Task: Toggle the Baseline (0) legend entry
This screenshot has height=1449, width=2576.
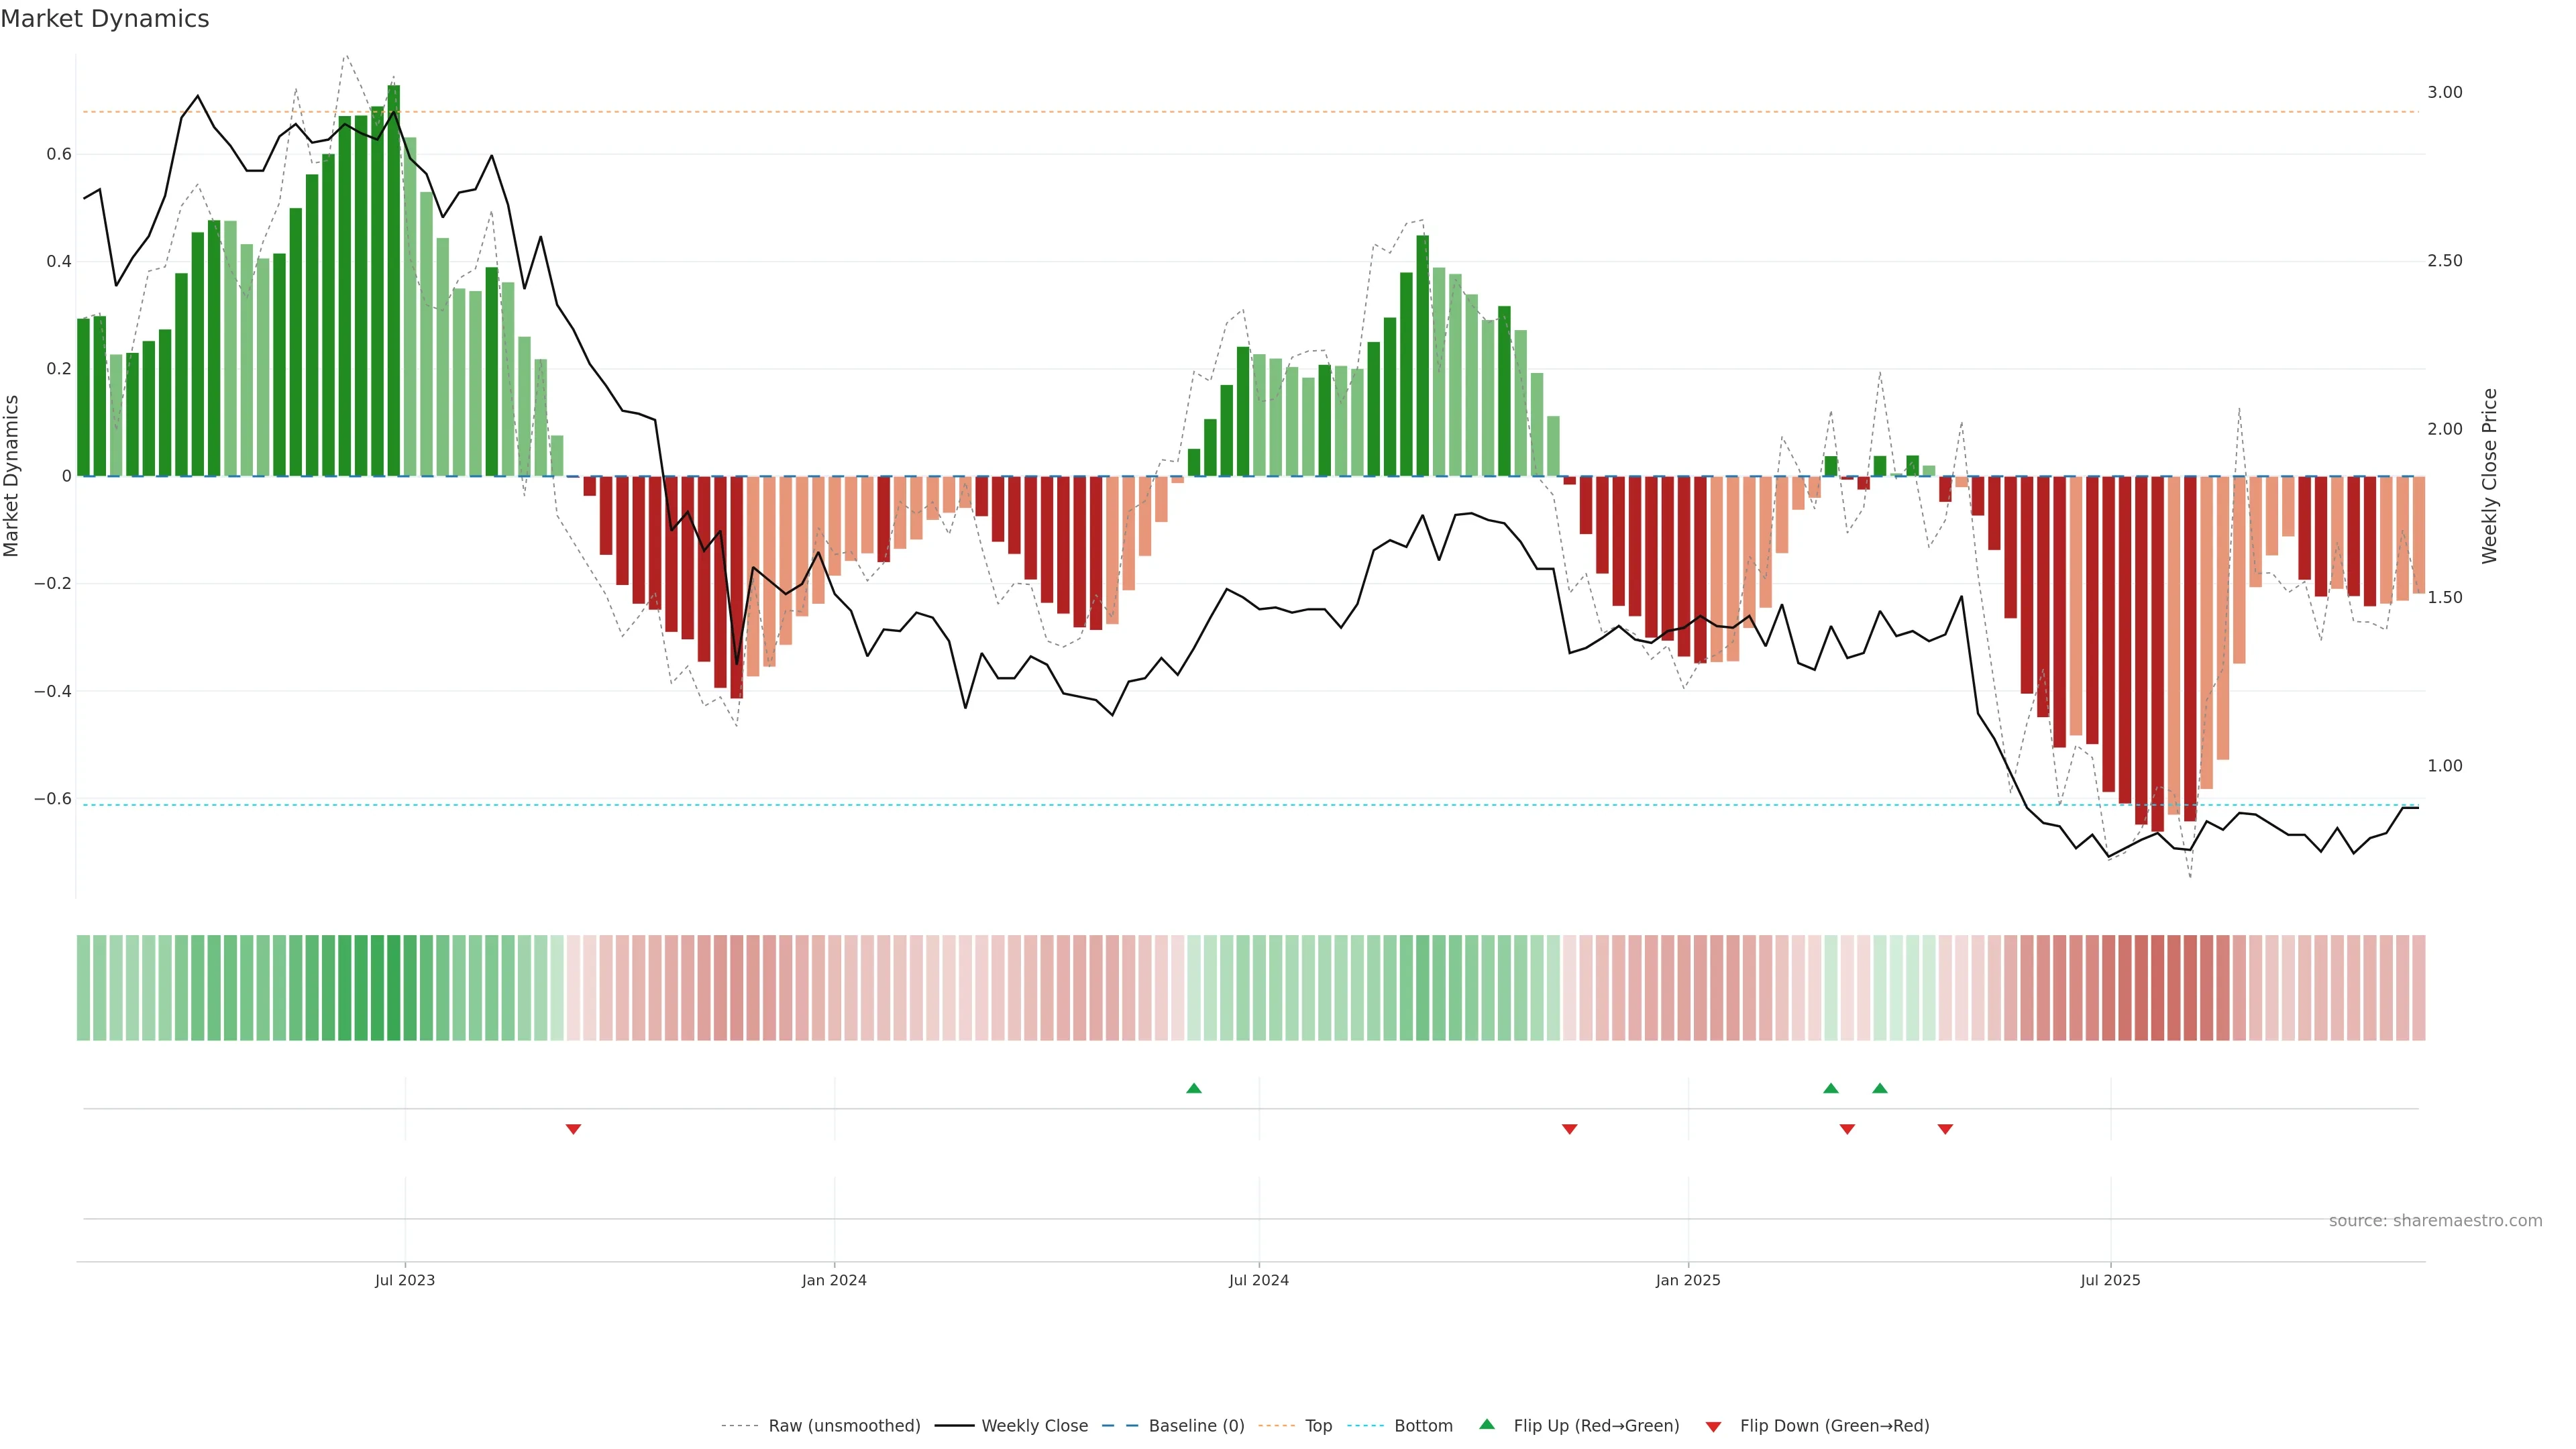Action: tap(1196, 1426)
